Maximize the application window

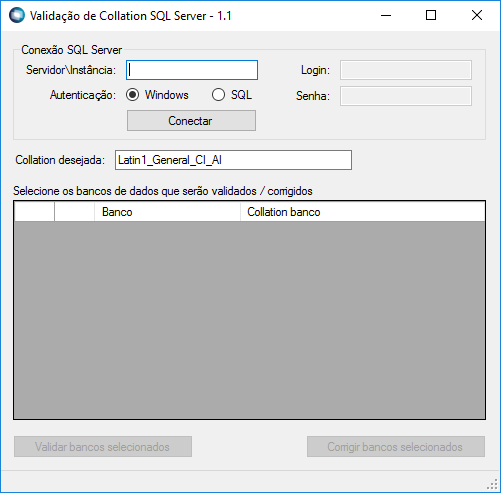[431, 15]
